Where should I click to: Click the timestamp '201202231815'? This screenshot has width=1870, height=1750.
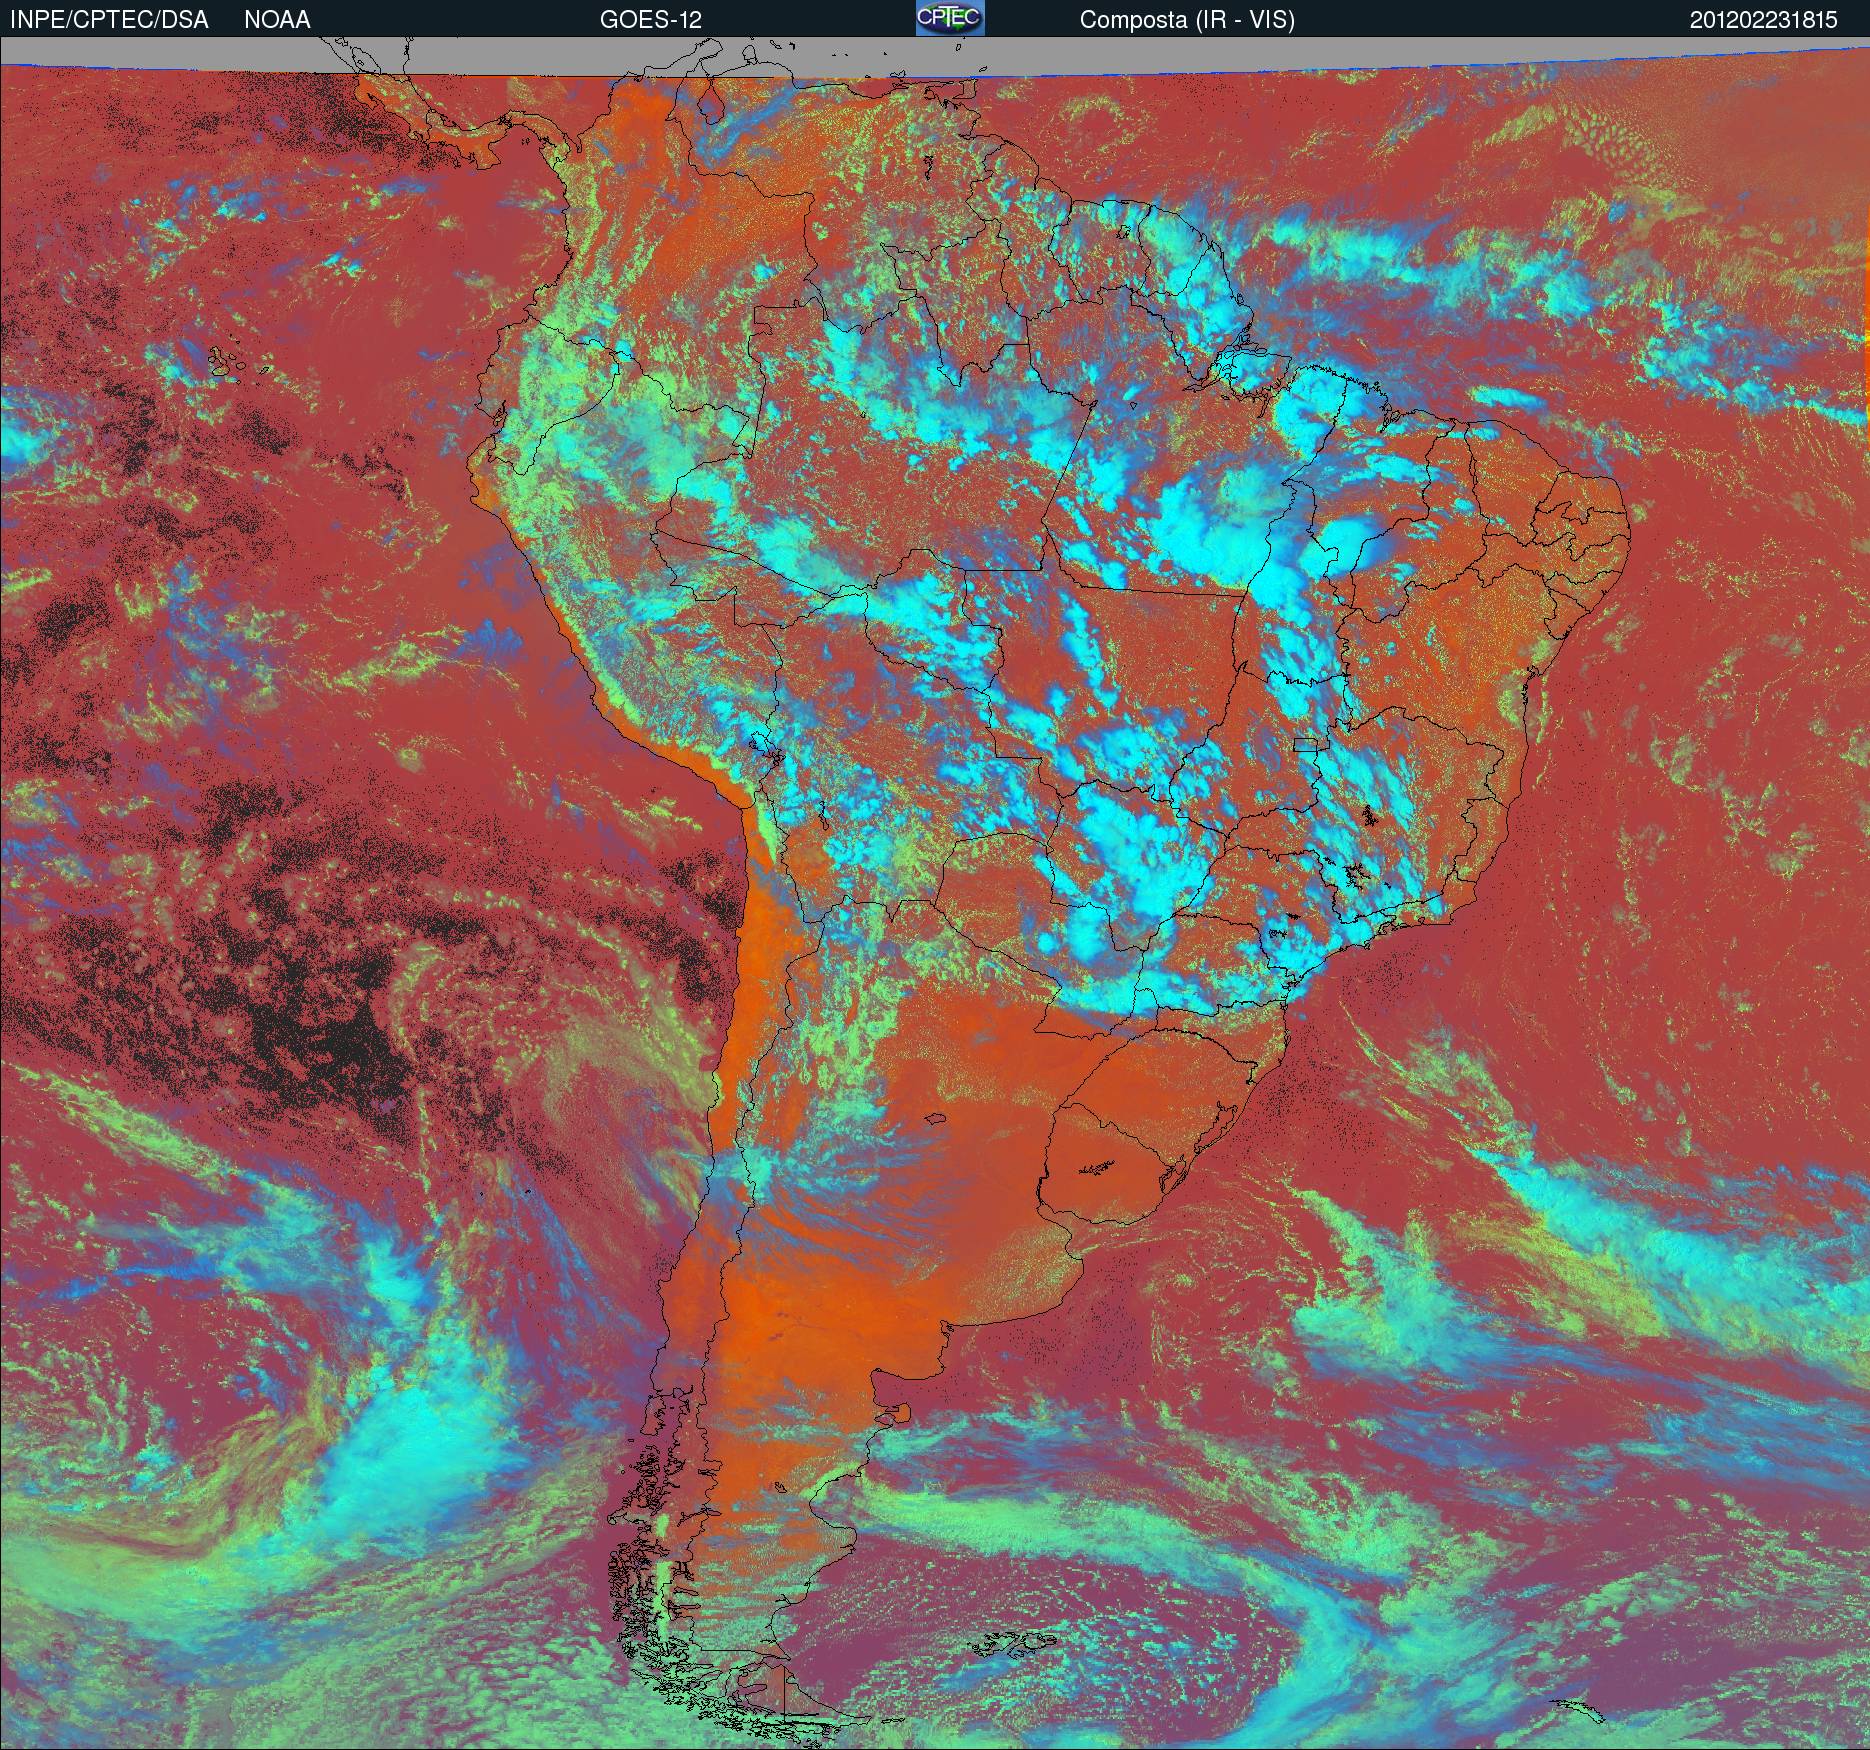click(x=1764, y=20)
